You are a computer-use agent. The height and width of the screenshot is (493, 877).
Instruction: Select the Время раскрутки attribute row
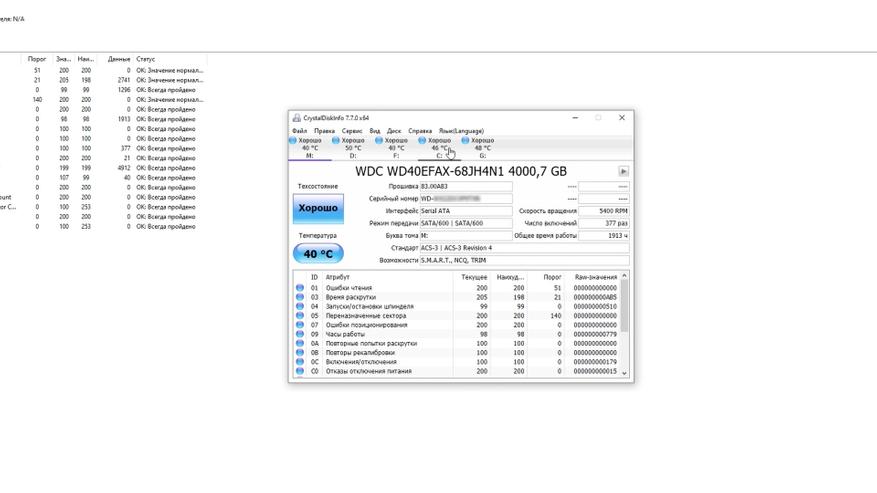point(456,297)
